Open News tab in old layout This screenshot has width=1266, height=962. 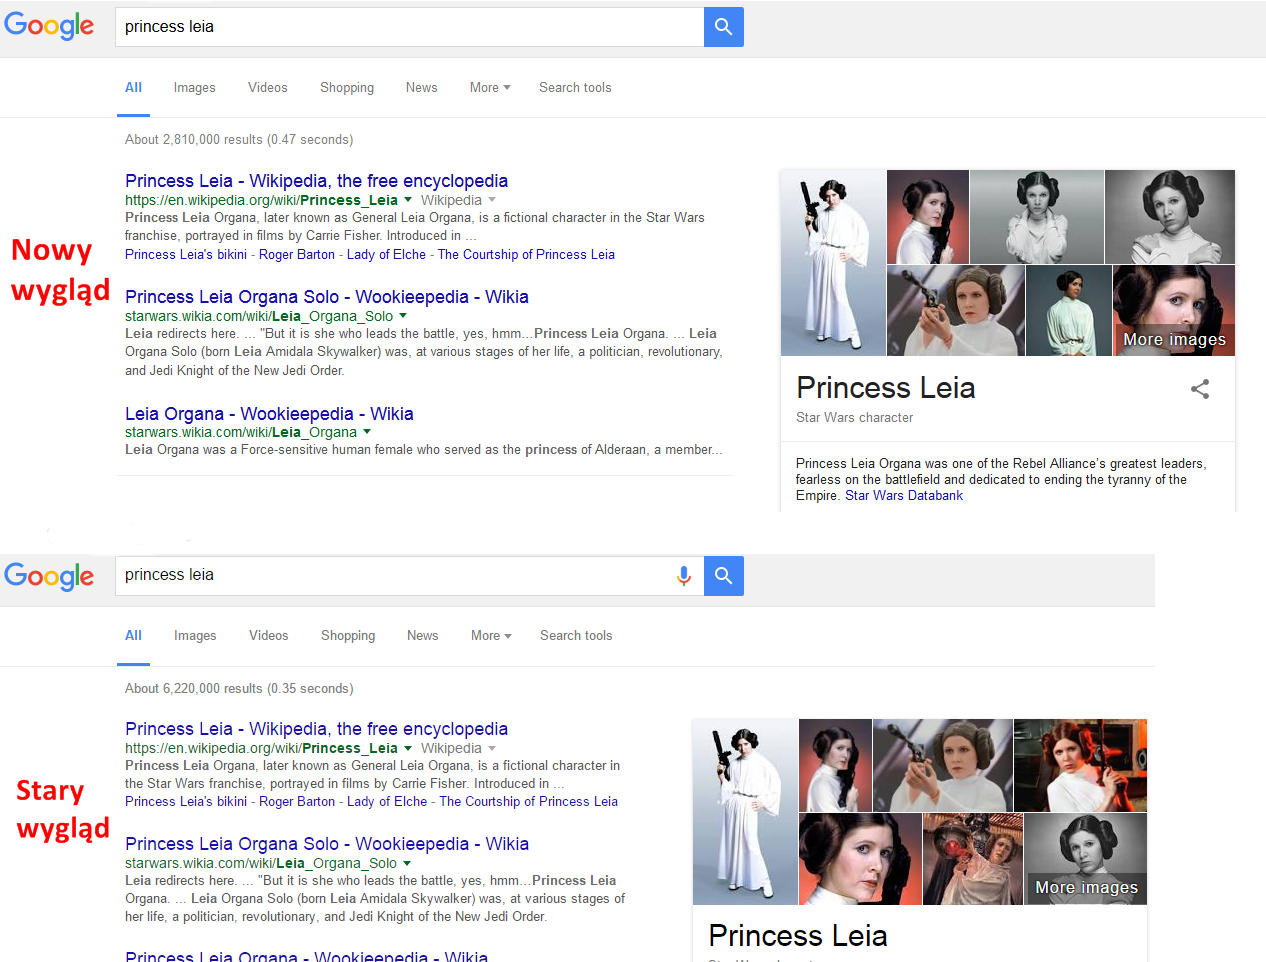pyautogui.click(x=423, y=636)
